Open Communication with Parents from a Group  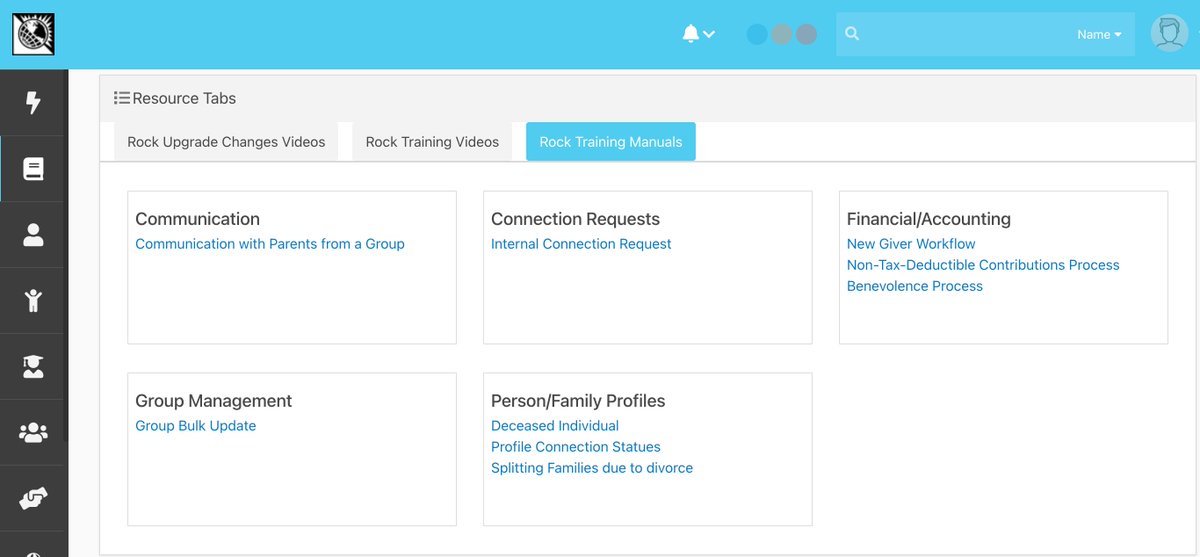[270, 244]
